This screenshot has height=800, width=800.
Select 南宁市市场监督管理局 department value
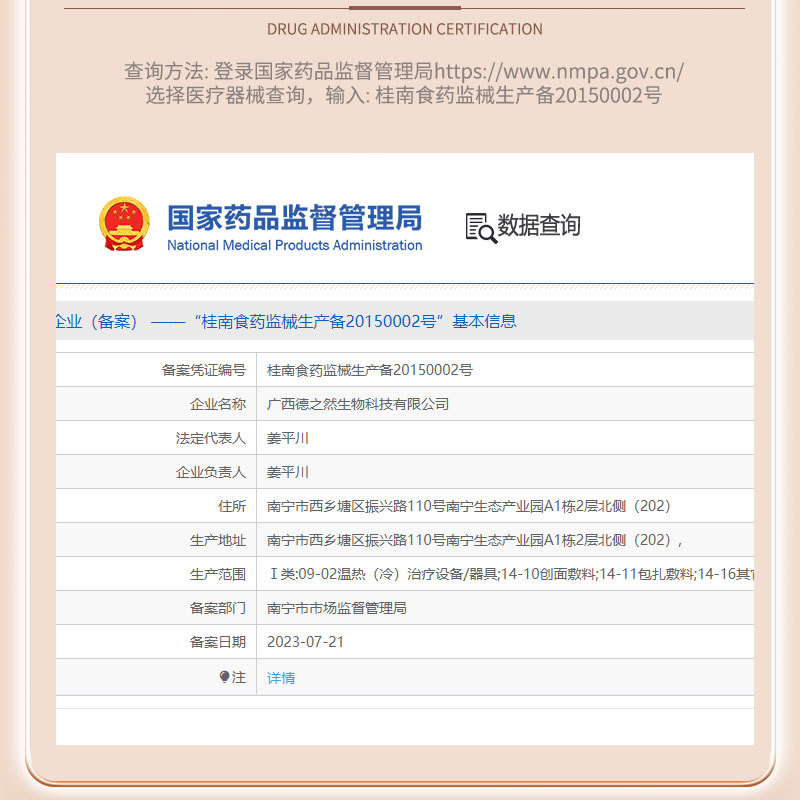pos(337,608)
